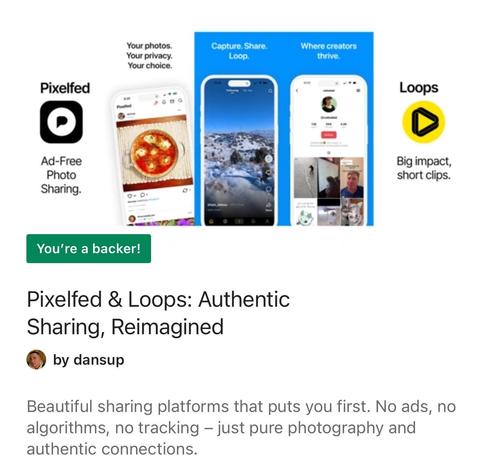Click the Where creators thrive tagline
The height and width of the screenshot is (476, 484).
pyautogui.click(x=329, y=51)
